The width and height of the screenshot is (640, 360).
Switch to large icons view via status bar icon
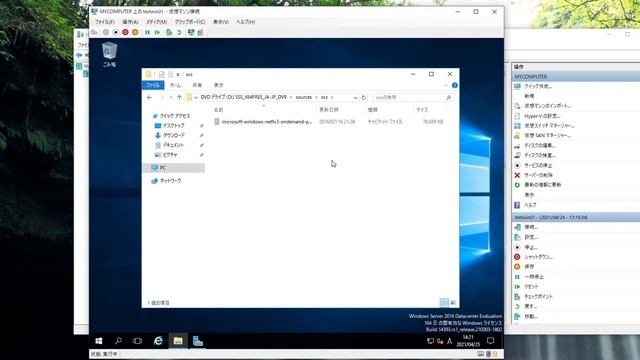(x=453, y=302)
